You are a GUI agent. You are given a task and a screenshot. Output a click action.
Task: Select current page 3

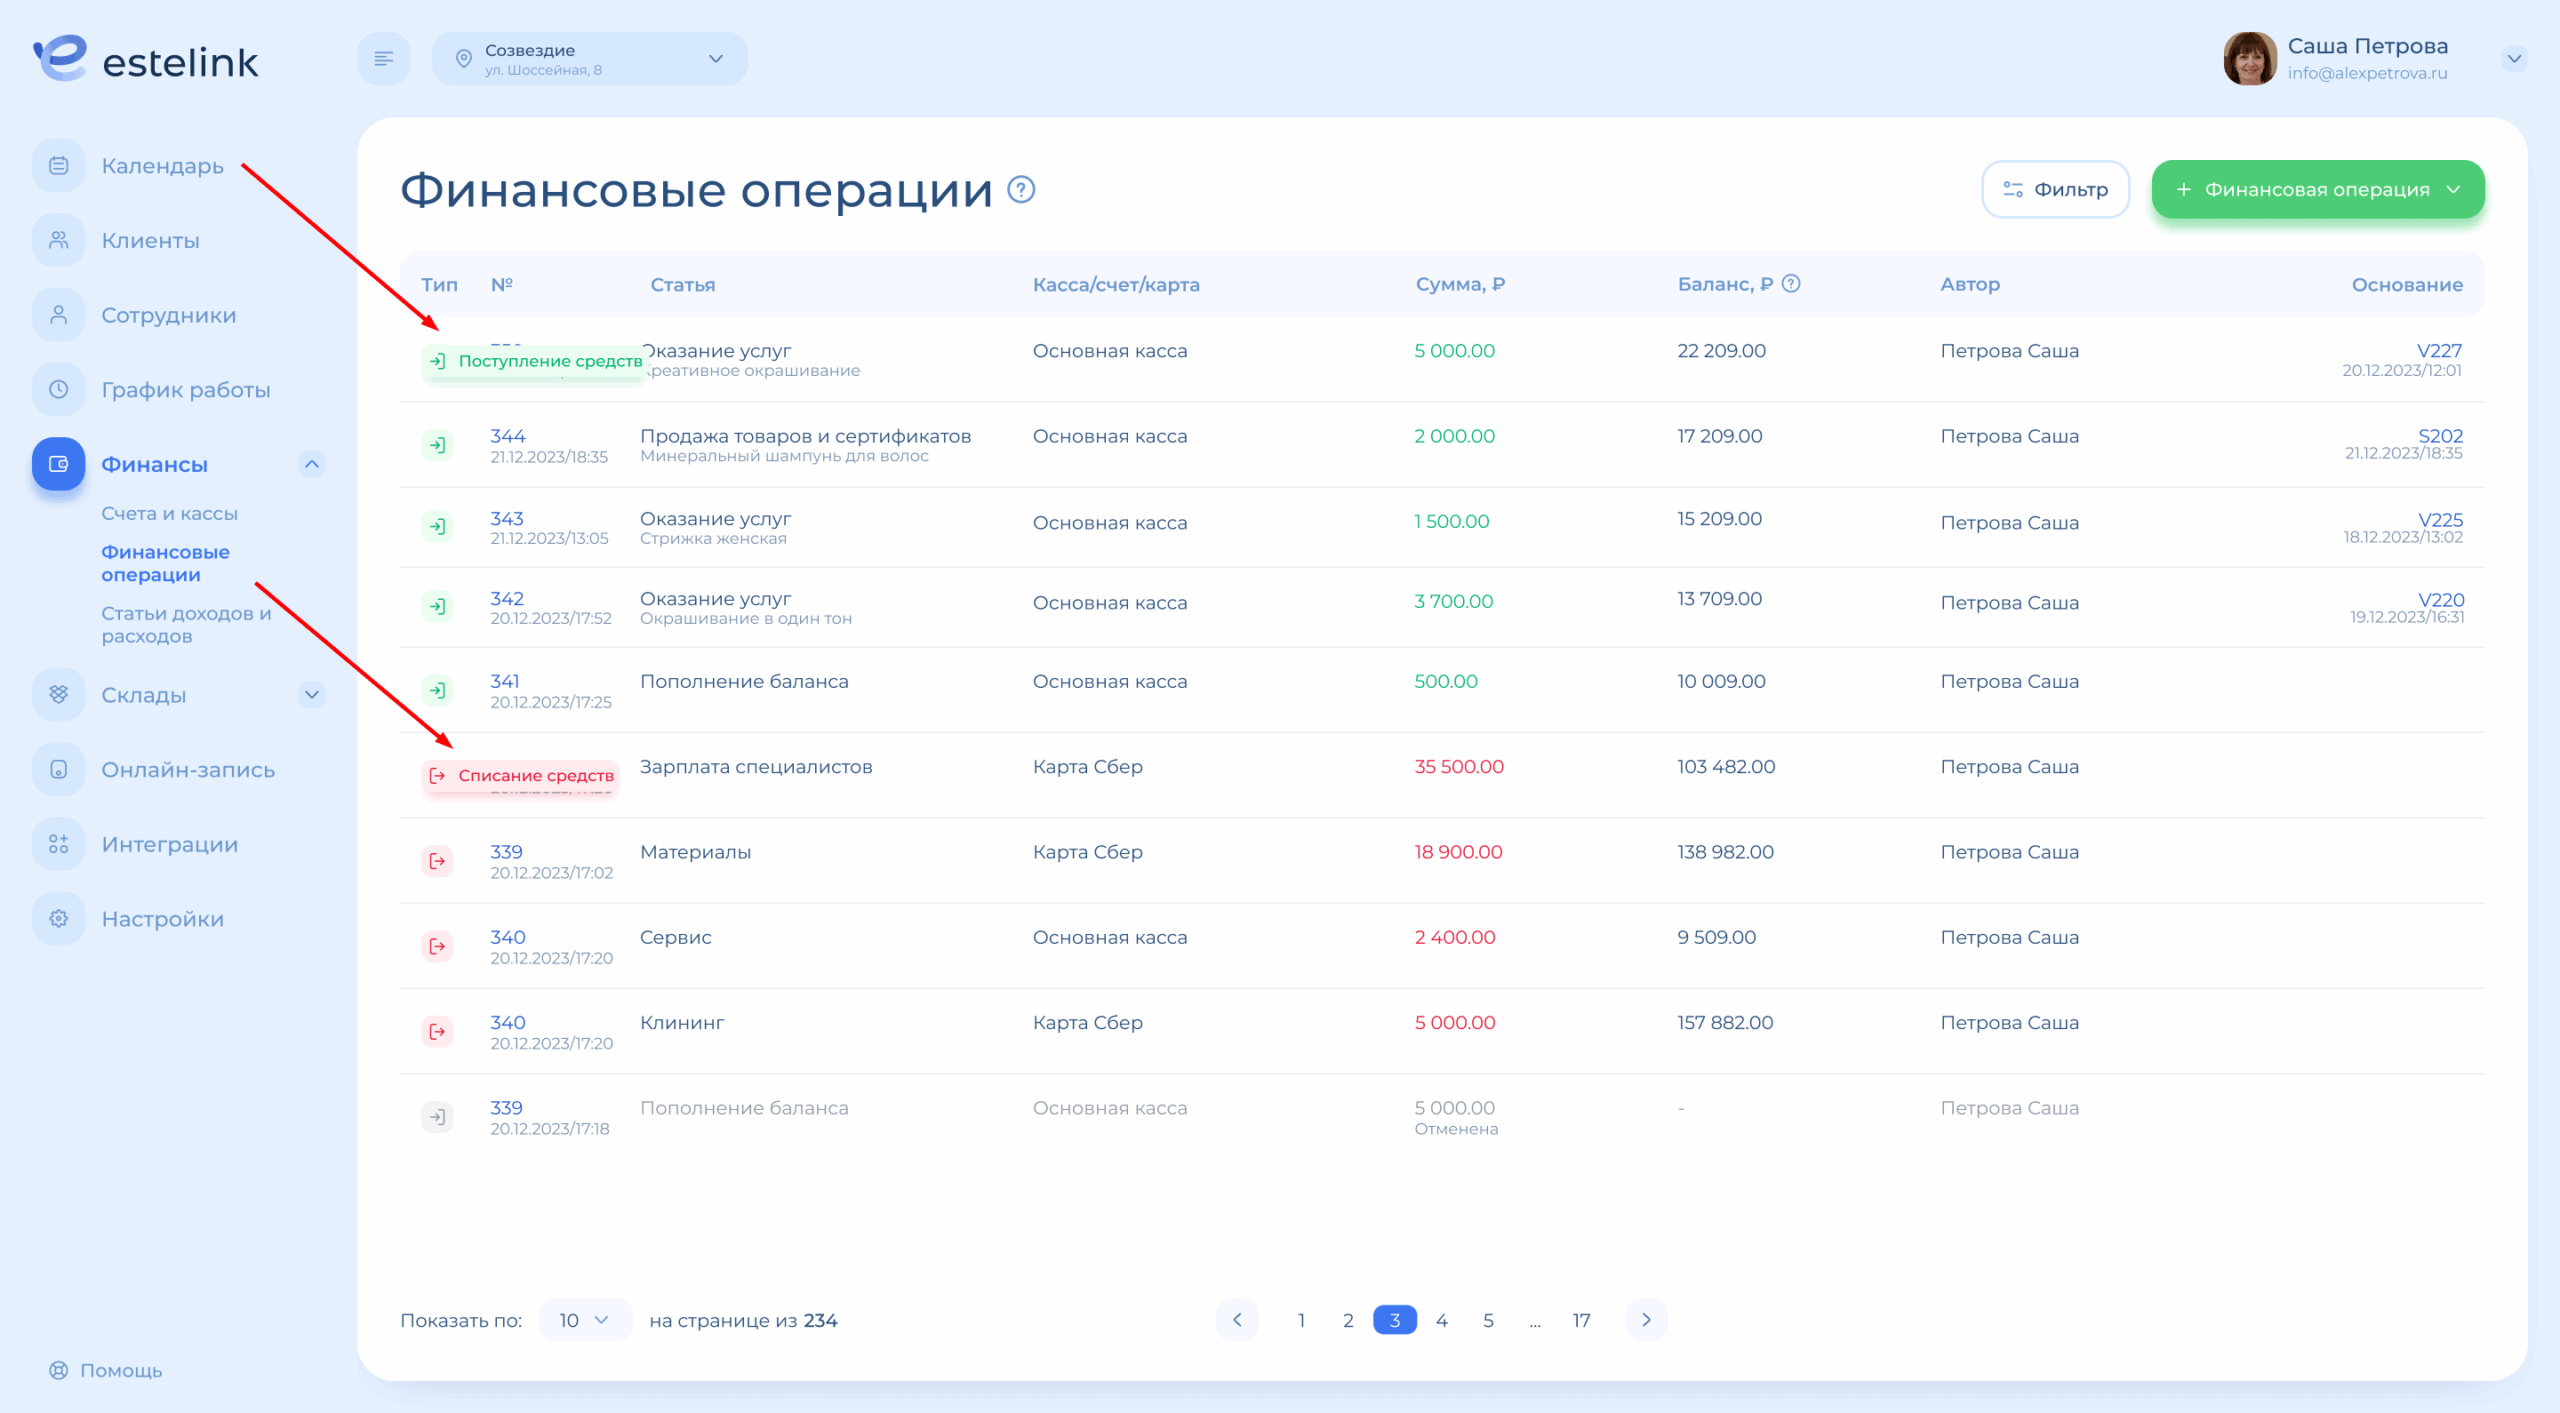coord(1395,1320)
